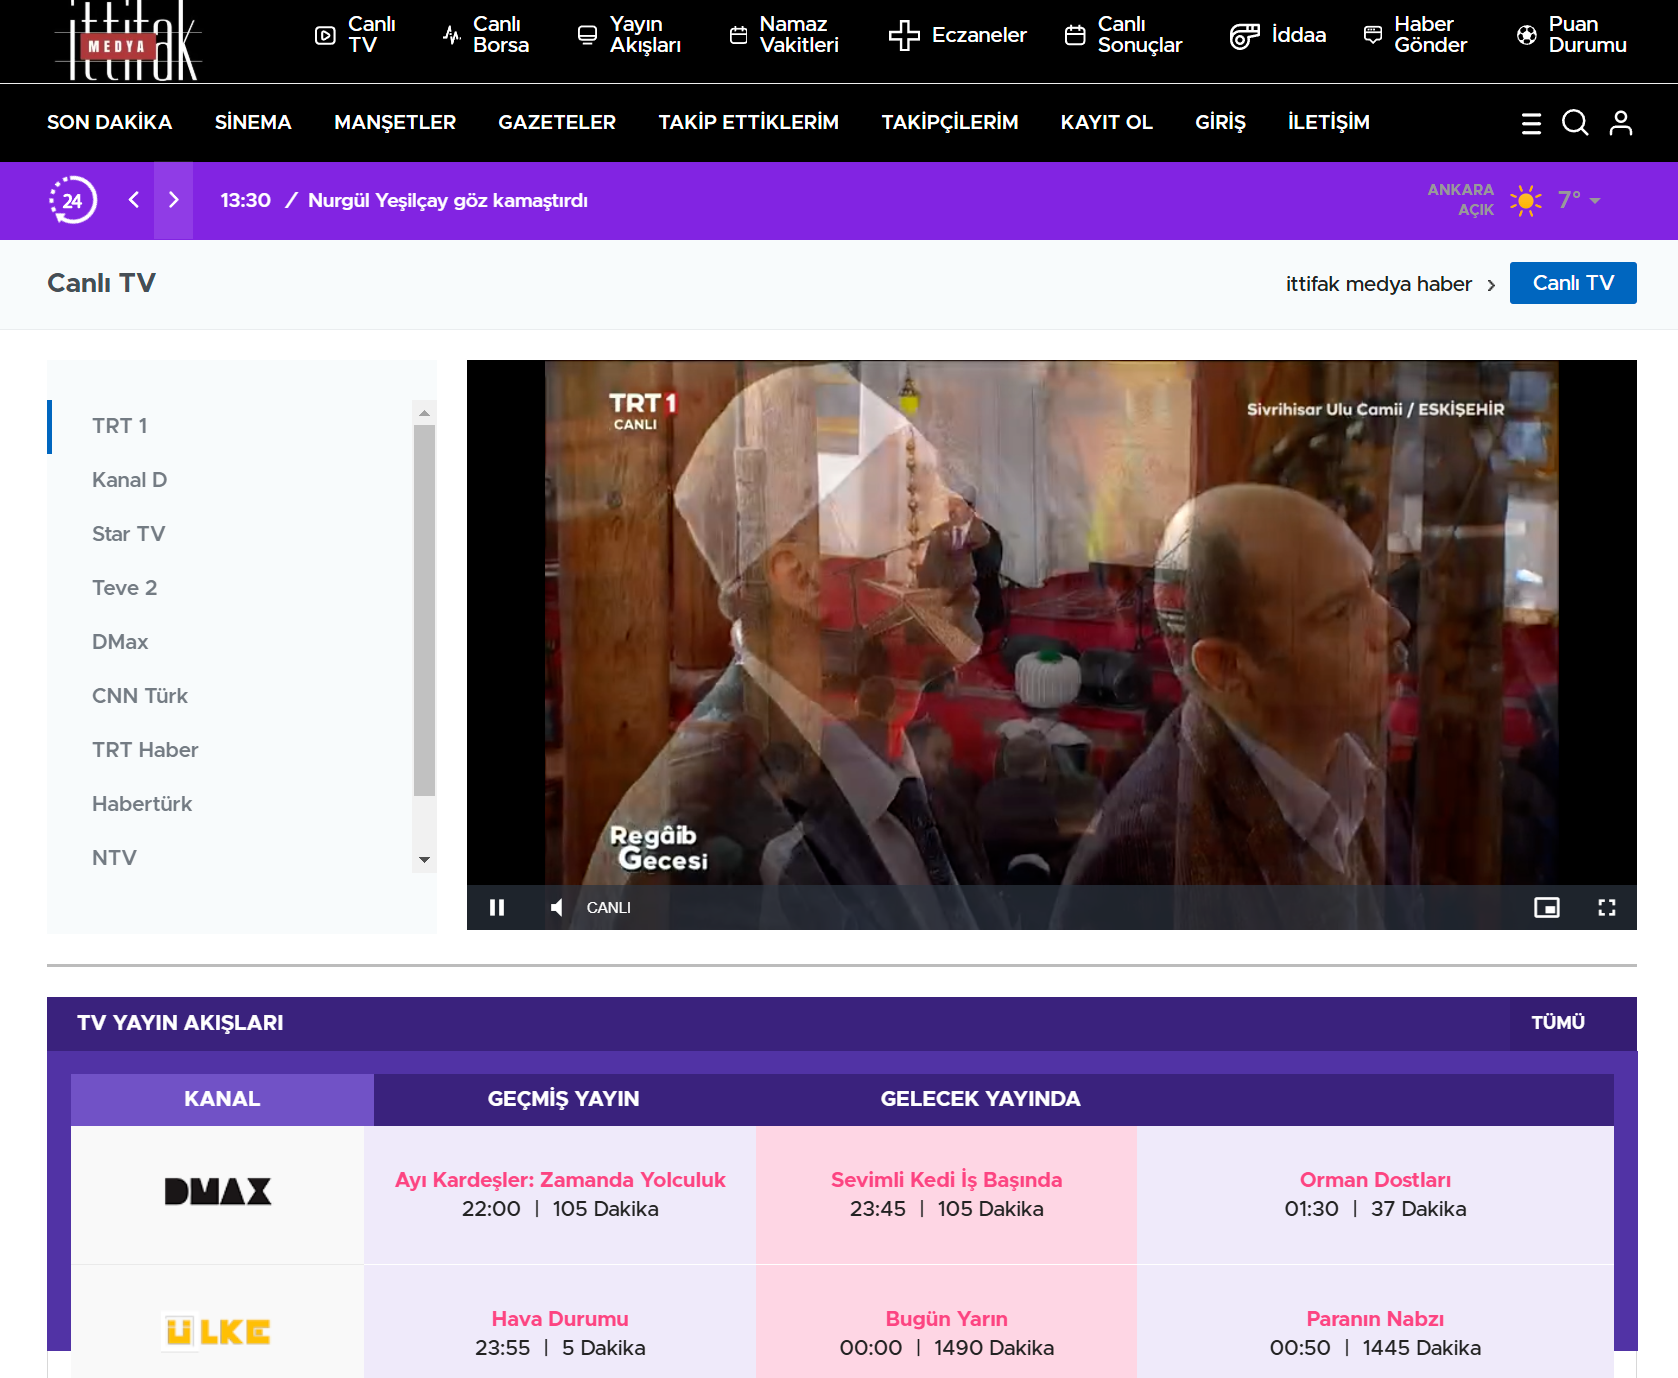Viewport: 1678px width, 1378px height.
Task: Open Hava Durumu program entry
Action: coord(560,1319)
